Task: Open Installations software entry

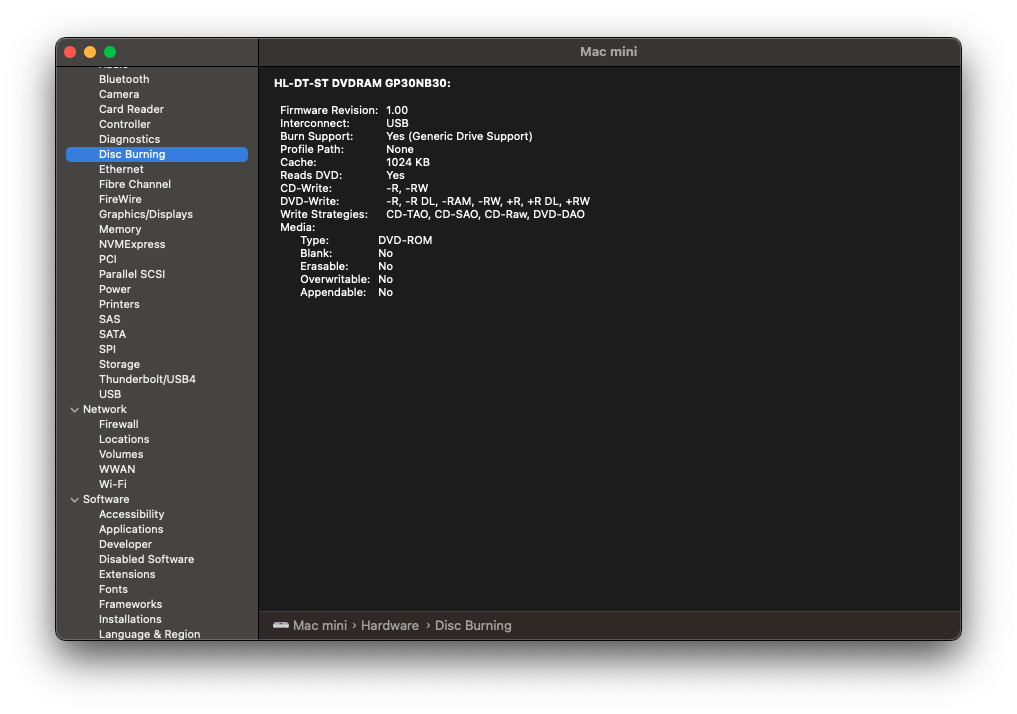Action: 130,619
